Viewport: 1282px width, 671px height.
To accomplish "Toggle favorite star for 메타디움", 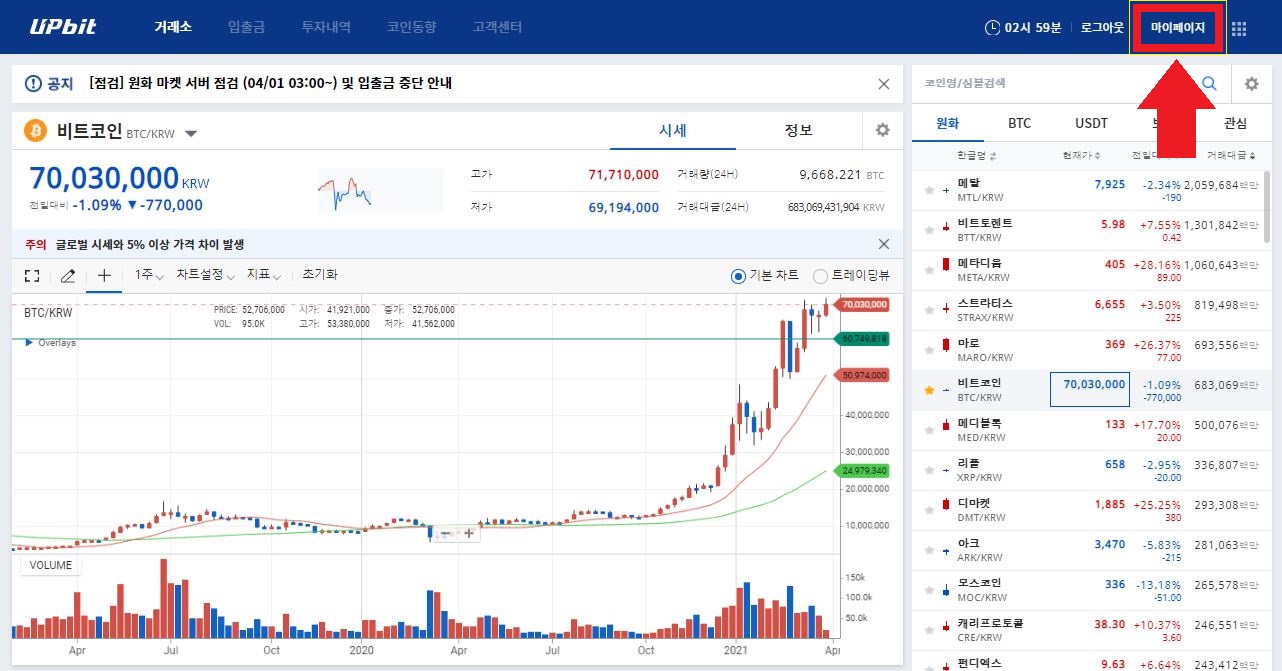I will tap(929, 270).
